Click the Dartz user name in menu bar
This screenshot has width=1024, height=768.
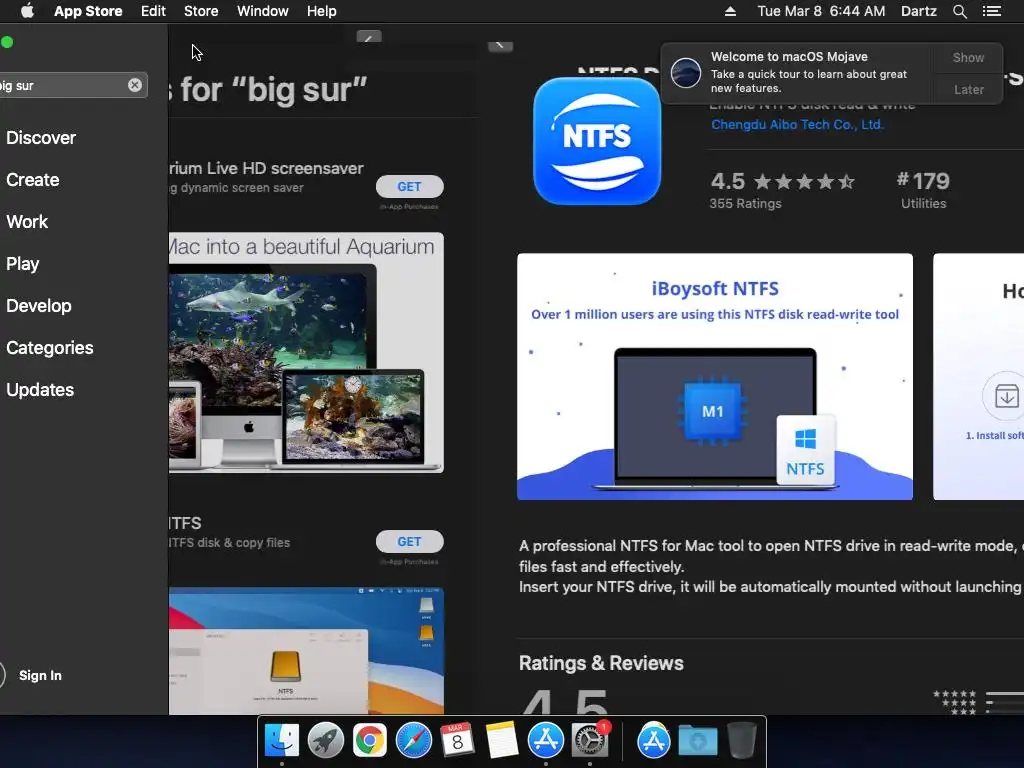pos(918,11)
